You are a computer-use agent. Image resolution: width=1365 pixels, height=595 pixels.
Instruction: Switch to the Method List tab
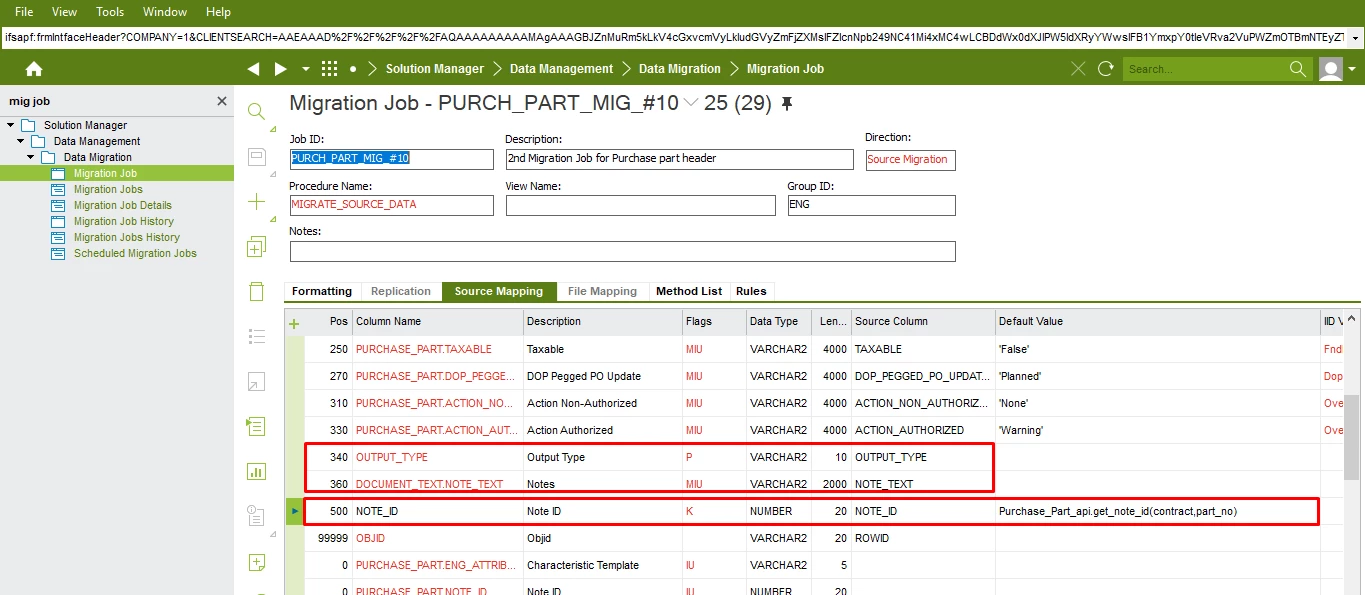pos(689,291)
